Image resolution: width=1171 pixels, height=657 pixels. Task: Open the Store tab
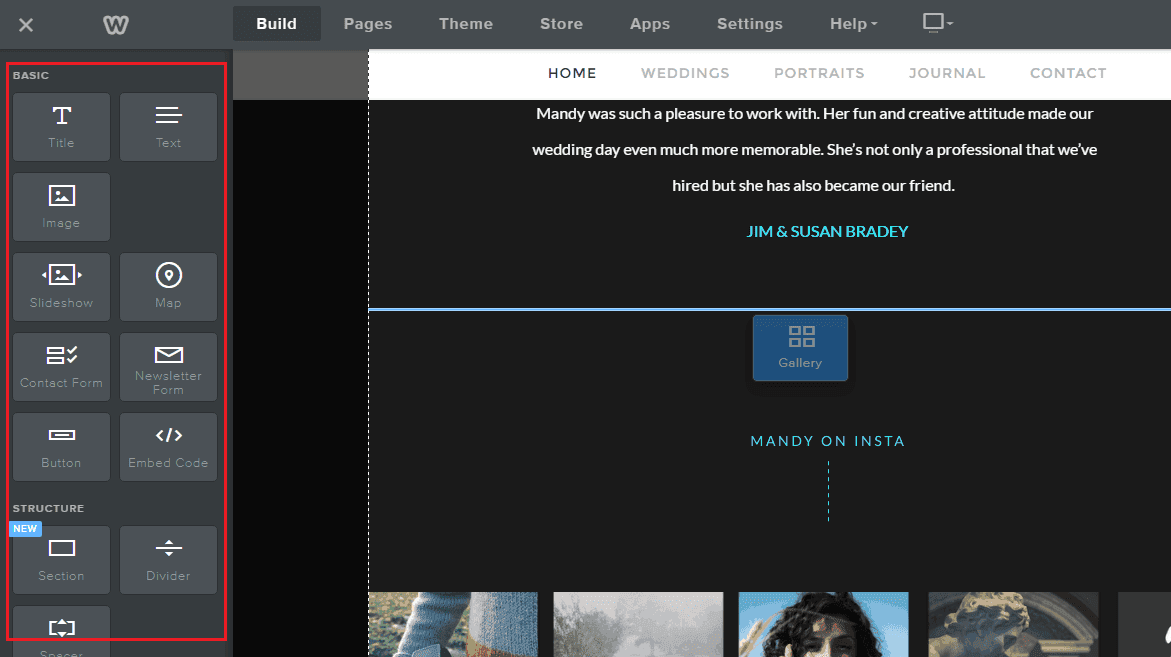(x=562, y=24)
